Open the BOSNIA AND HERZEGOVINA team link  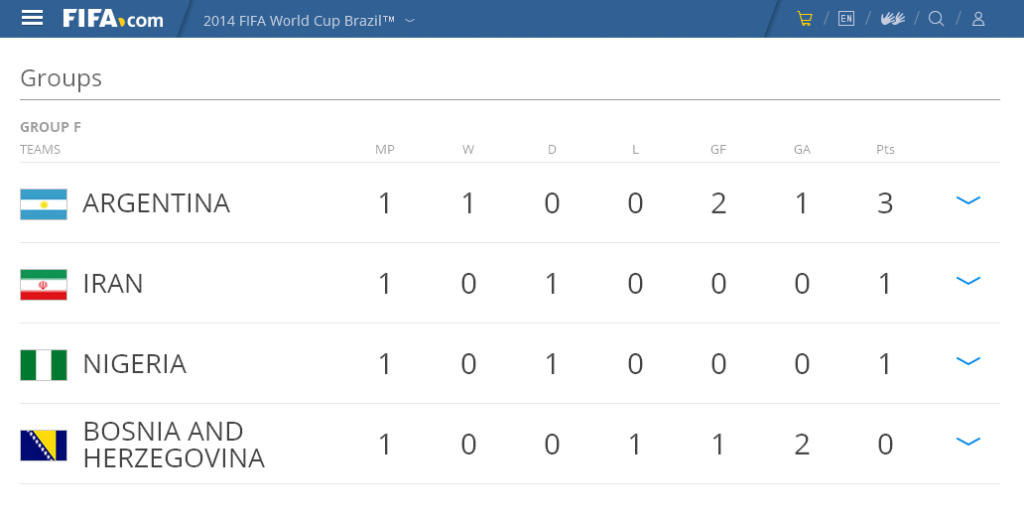tap(174, 445)
